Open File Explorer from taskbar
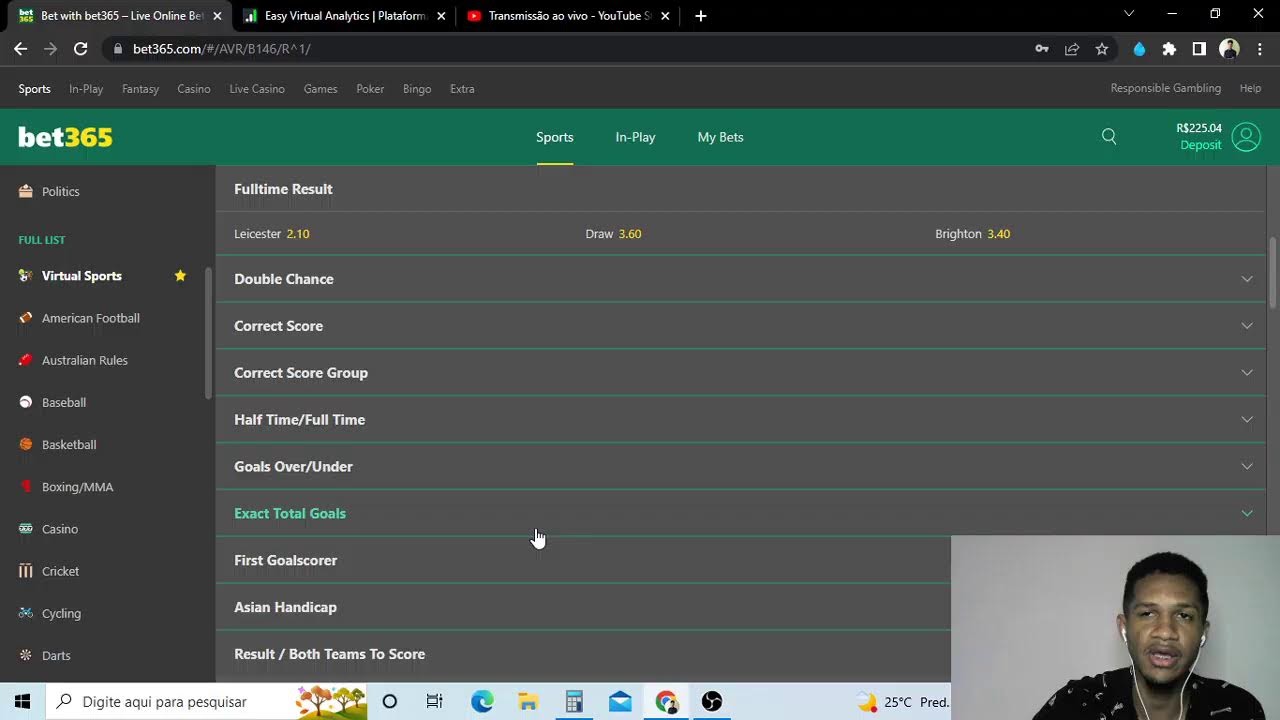The width and height of the screenshot is (1280, 720). point(528,701)
